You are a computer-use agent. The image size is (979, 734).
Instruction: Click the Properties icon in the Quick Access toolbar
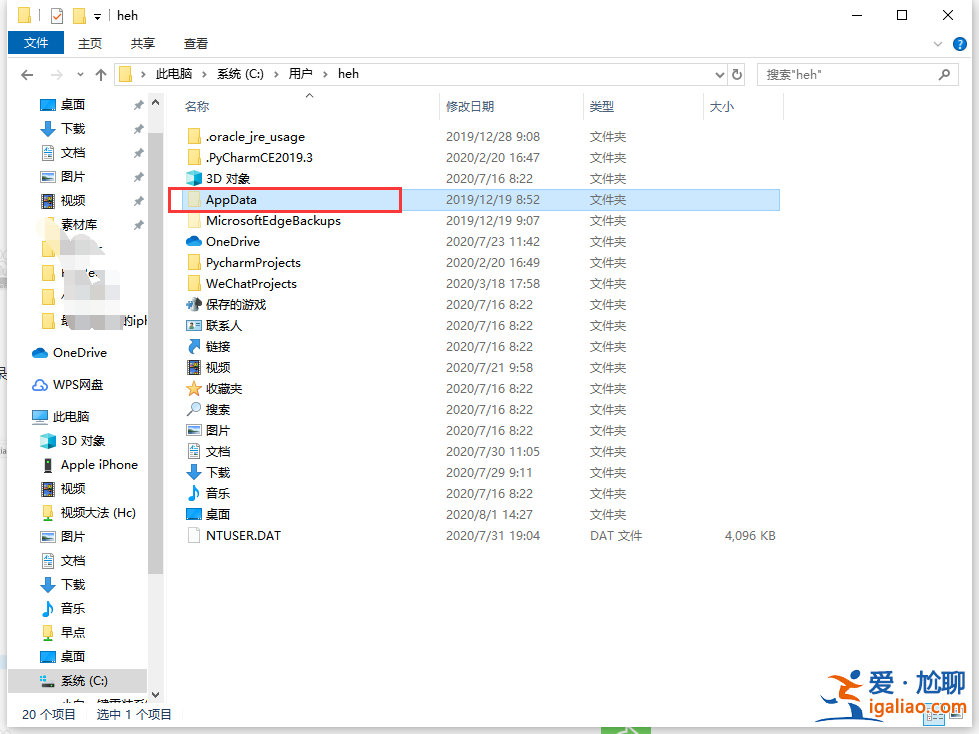point(57,15)
